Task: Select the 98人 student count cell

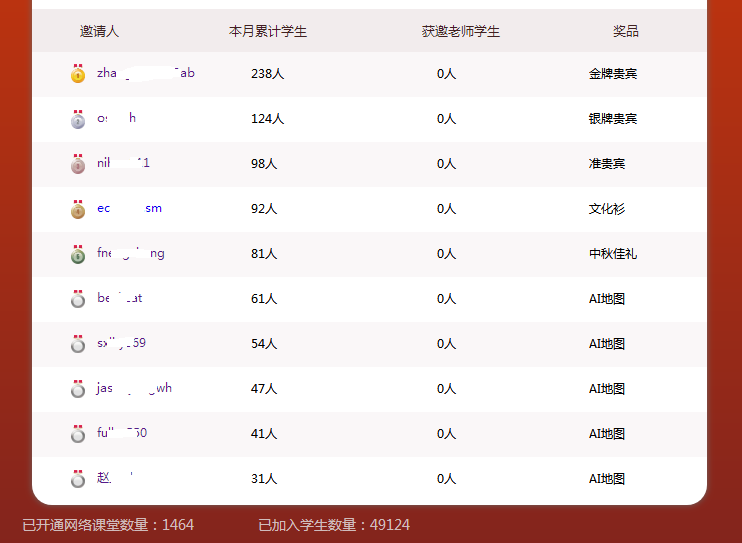Action: pyautogui.click(x=264, y=164)
